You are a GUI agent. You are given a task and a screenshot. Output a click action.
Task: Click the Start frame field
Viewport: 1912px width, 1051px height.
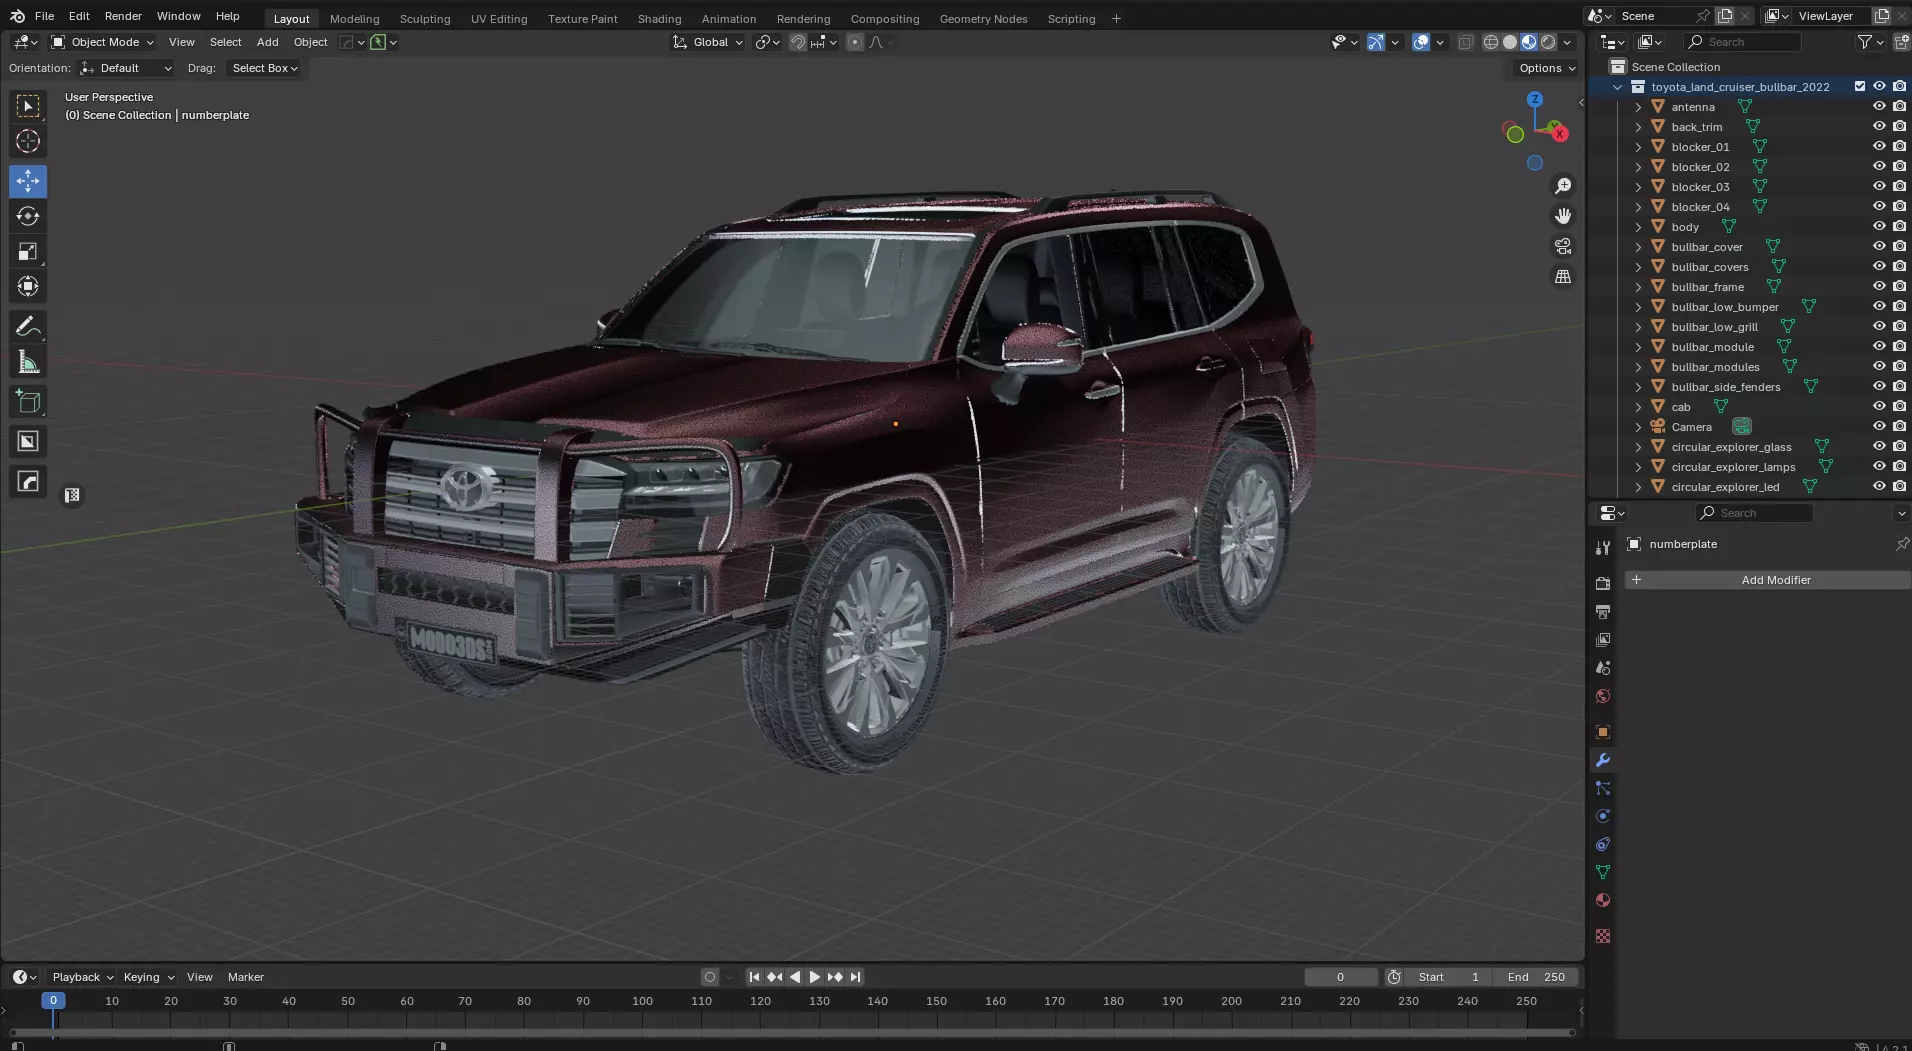click(x=1449, y=977)
